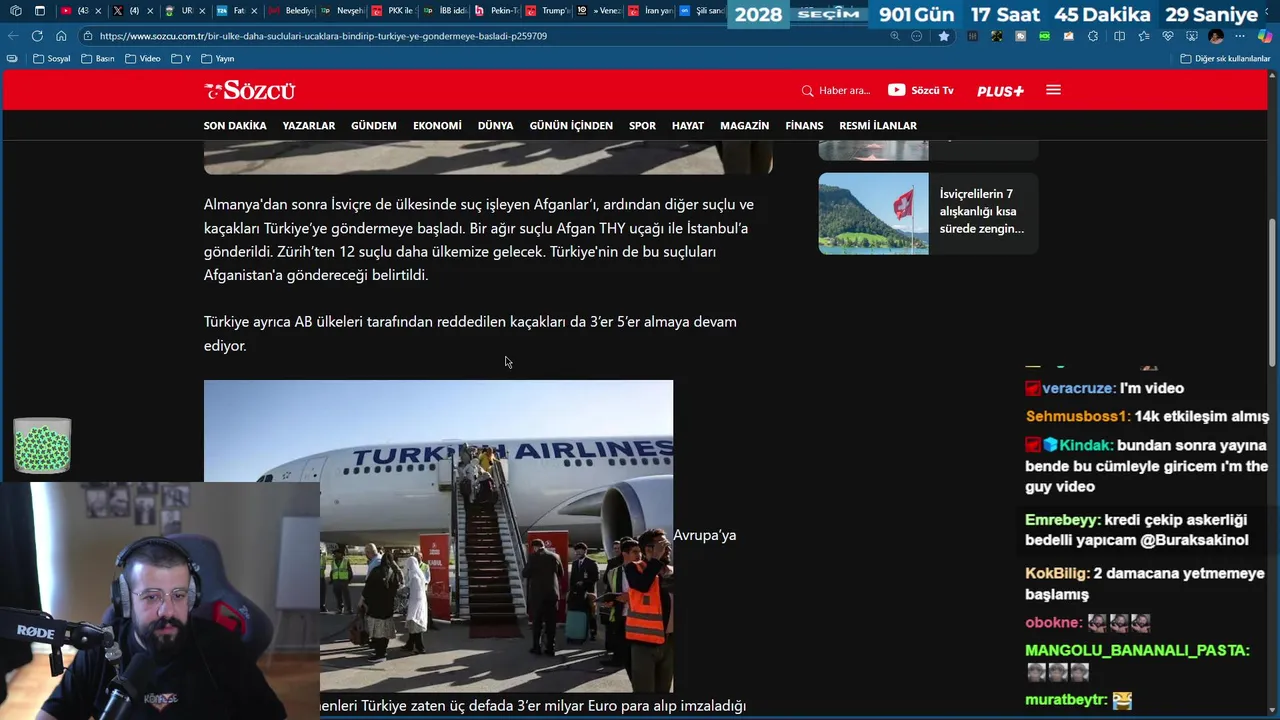The image size is (1280, 720).
Task: Click chat username Emrebeyy
Action: coord(1062,520)
